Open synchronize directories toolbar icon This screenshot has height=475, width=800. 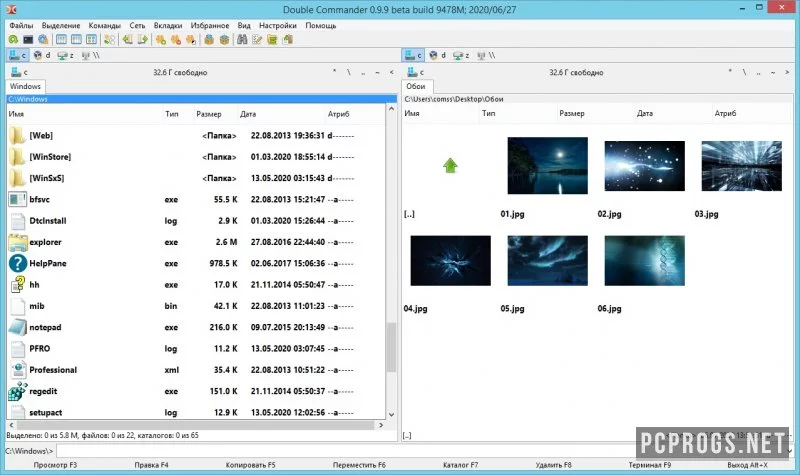point(272,39)
